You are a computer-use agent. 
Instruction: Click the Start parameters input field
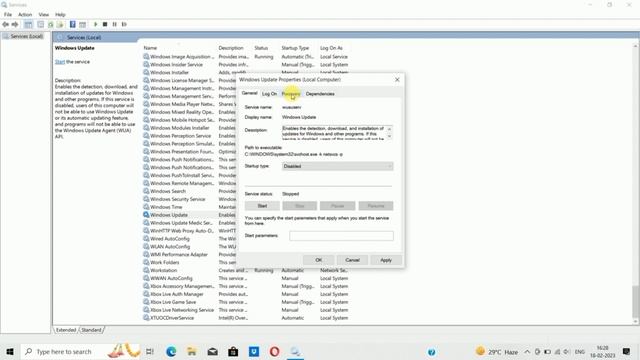coord(342,236)
